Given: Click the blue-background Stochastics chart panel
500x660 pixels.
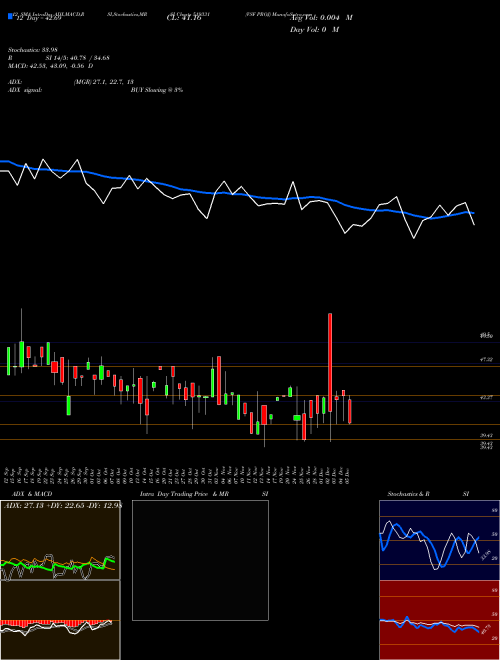Looking at the screenshot, I should point(439,540).
